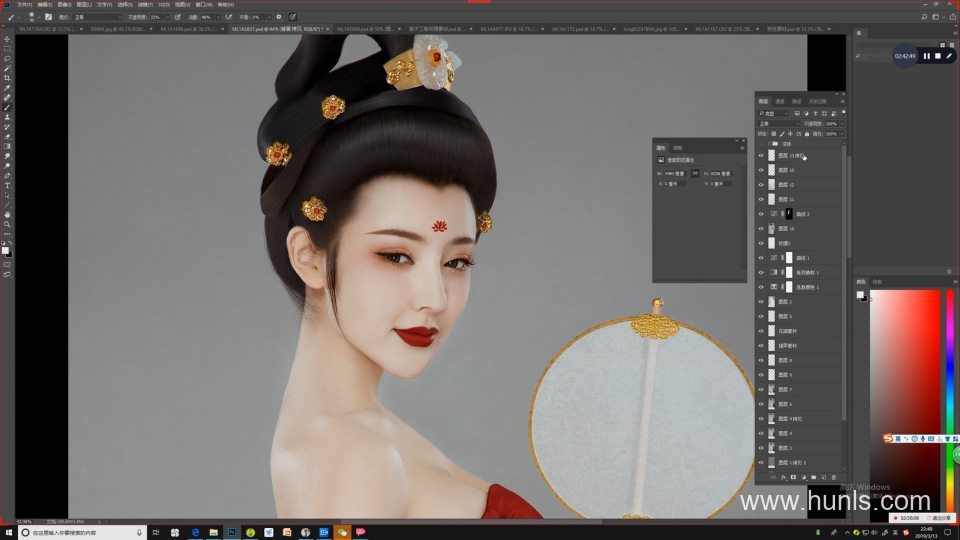Open the layer fill dropdown arrow
The height and width of the screenshot is (540, 960).
coord(842,133)
